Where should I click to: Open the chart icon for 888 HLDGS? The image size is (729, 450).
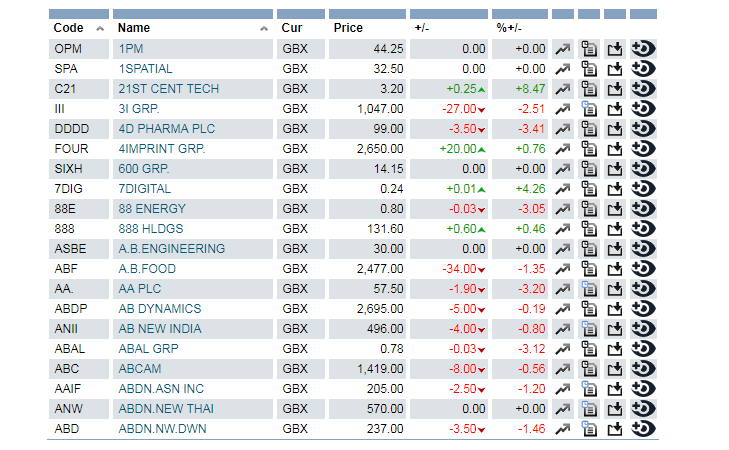pos(563,229)
